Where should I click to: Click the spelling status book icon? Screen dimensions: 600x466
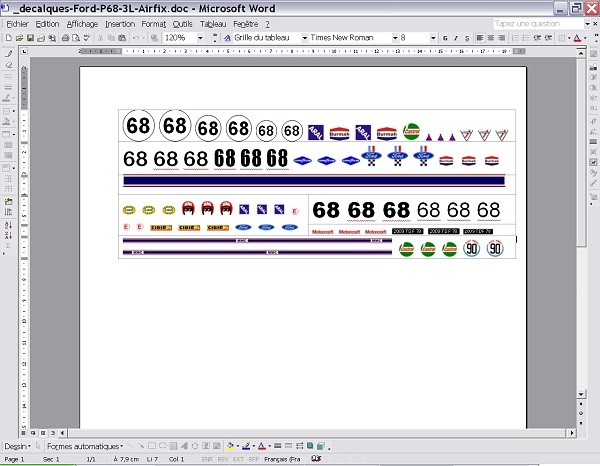316,458
